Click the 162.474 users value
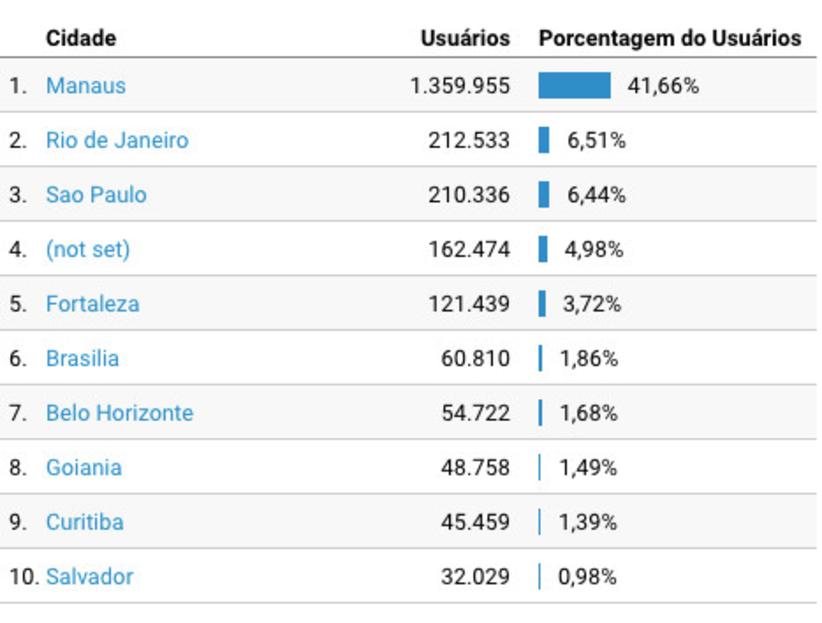The height and width of the screenshot is (623, 822). coord(469,249)
